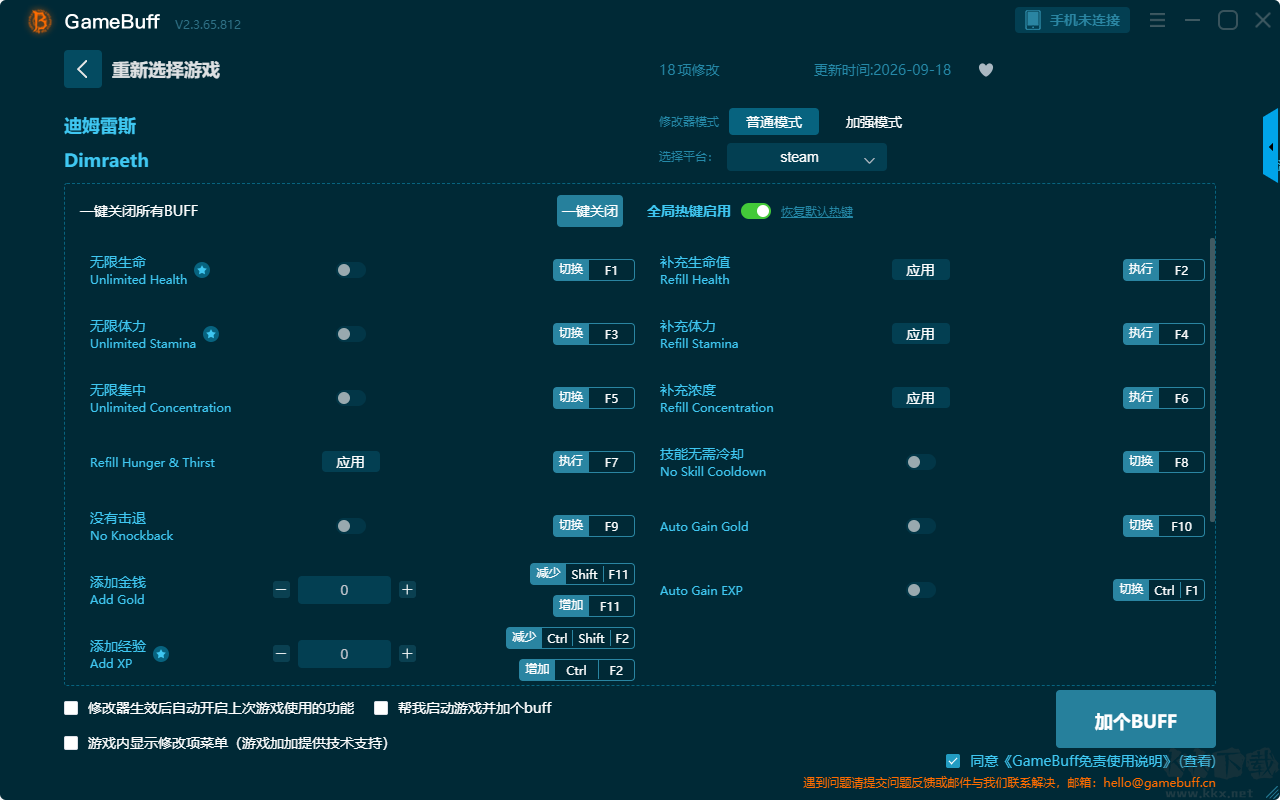Click star badge next to Unlimited Health
The image size is (1280, 800).
coord(202,270)
